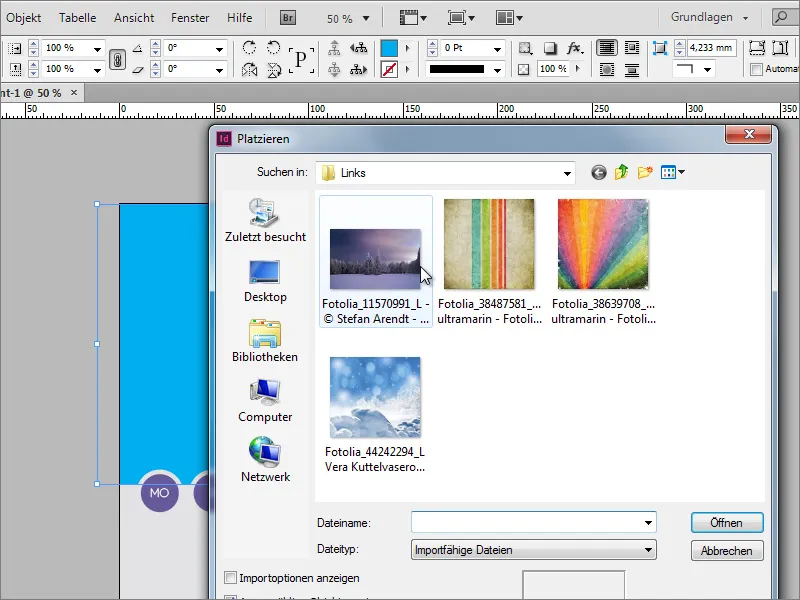This screenshot has height=600, width=800.
Task: Click the apply effect to object icon
Action: point(524,48)
